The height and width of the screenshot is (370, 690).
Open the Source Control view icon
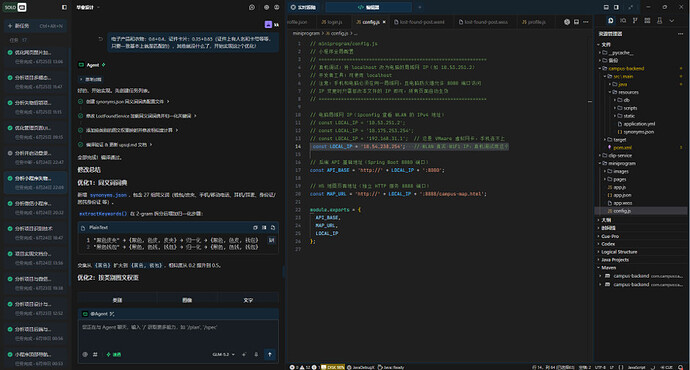[635, 21]
